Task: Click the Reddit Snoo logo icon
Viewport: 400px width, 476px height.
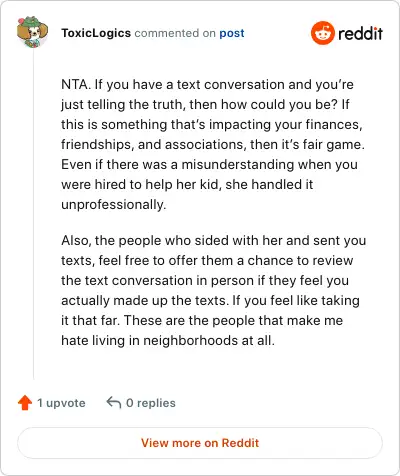Action: point(322,33)
